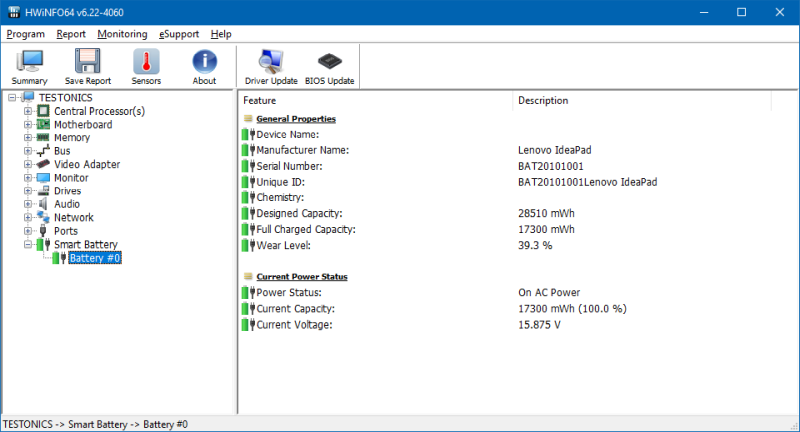Click the General Properties section icon
This screenshot has width=800, height=432.
coord(248,118)
